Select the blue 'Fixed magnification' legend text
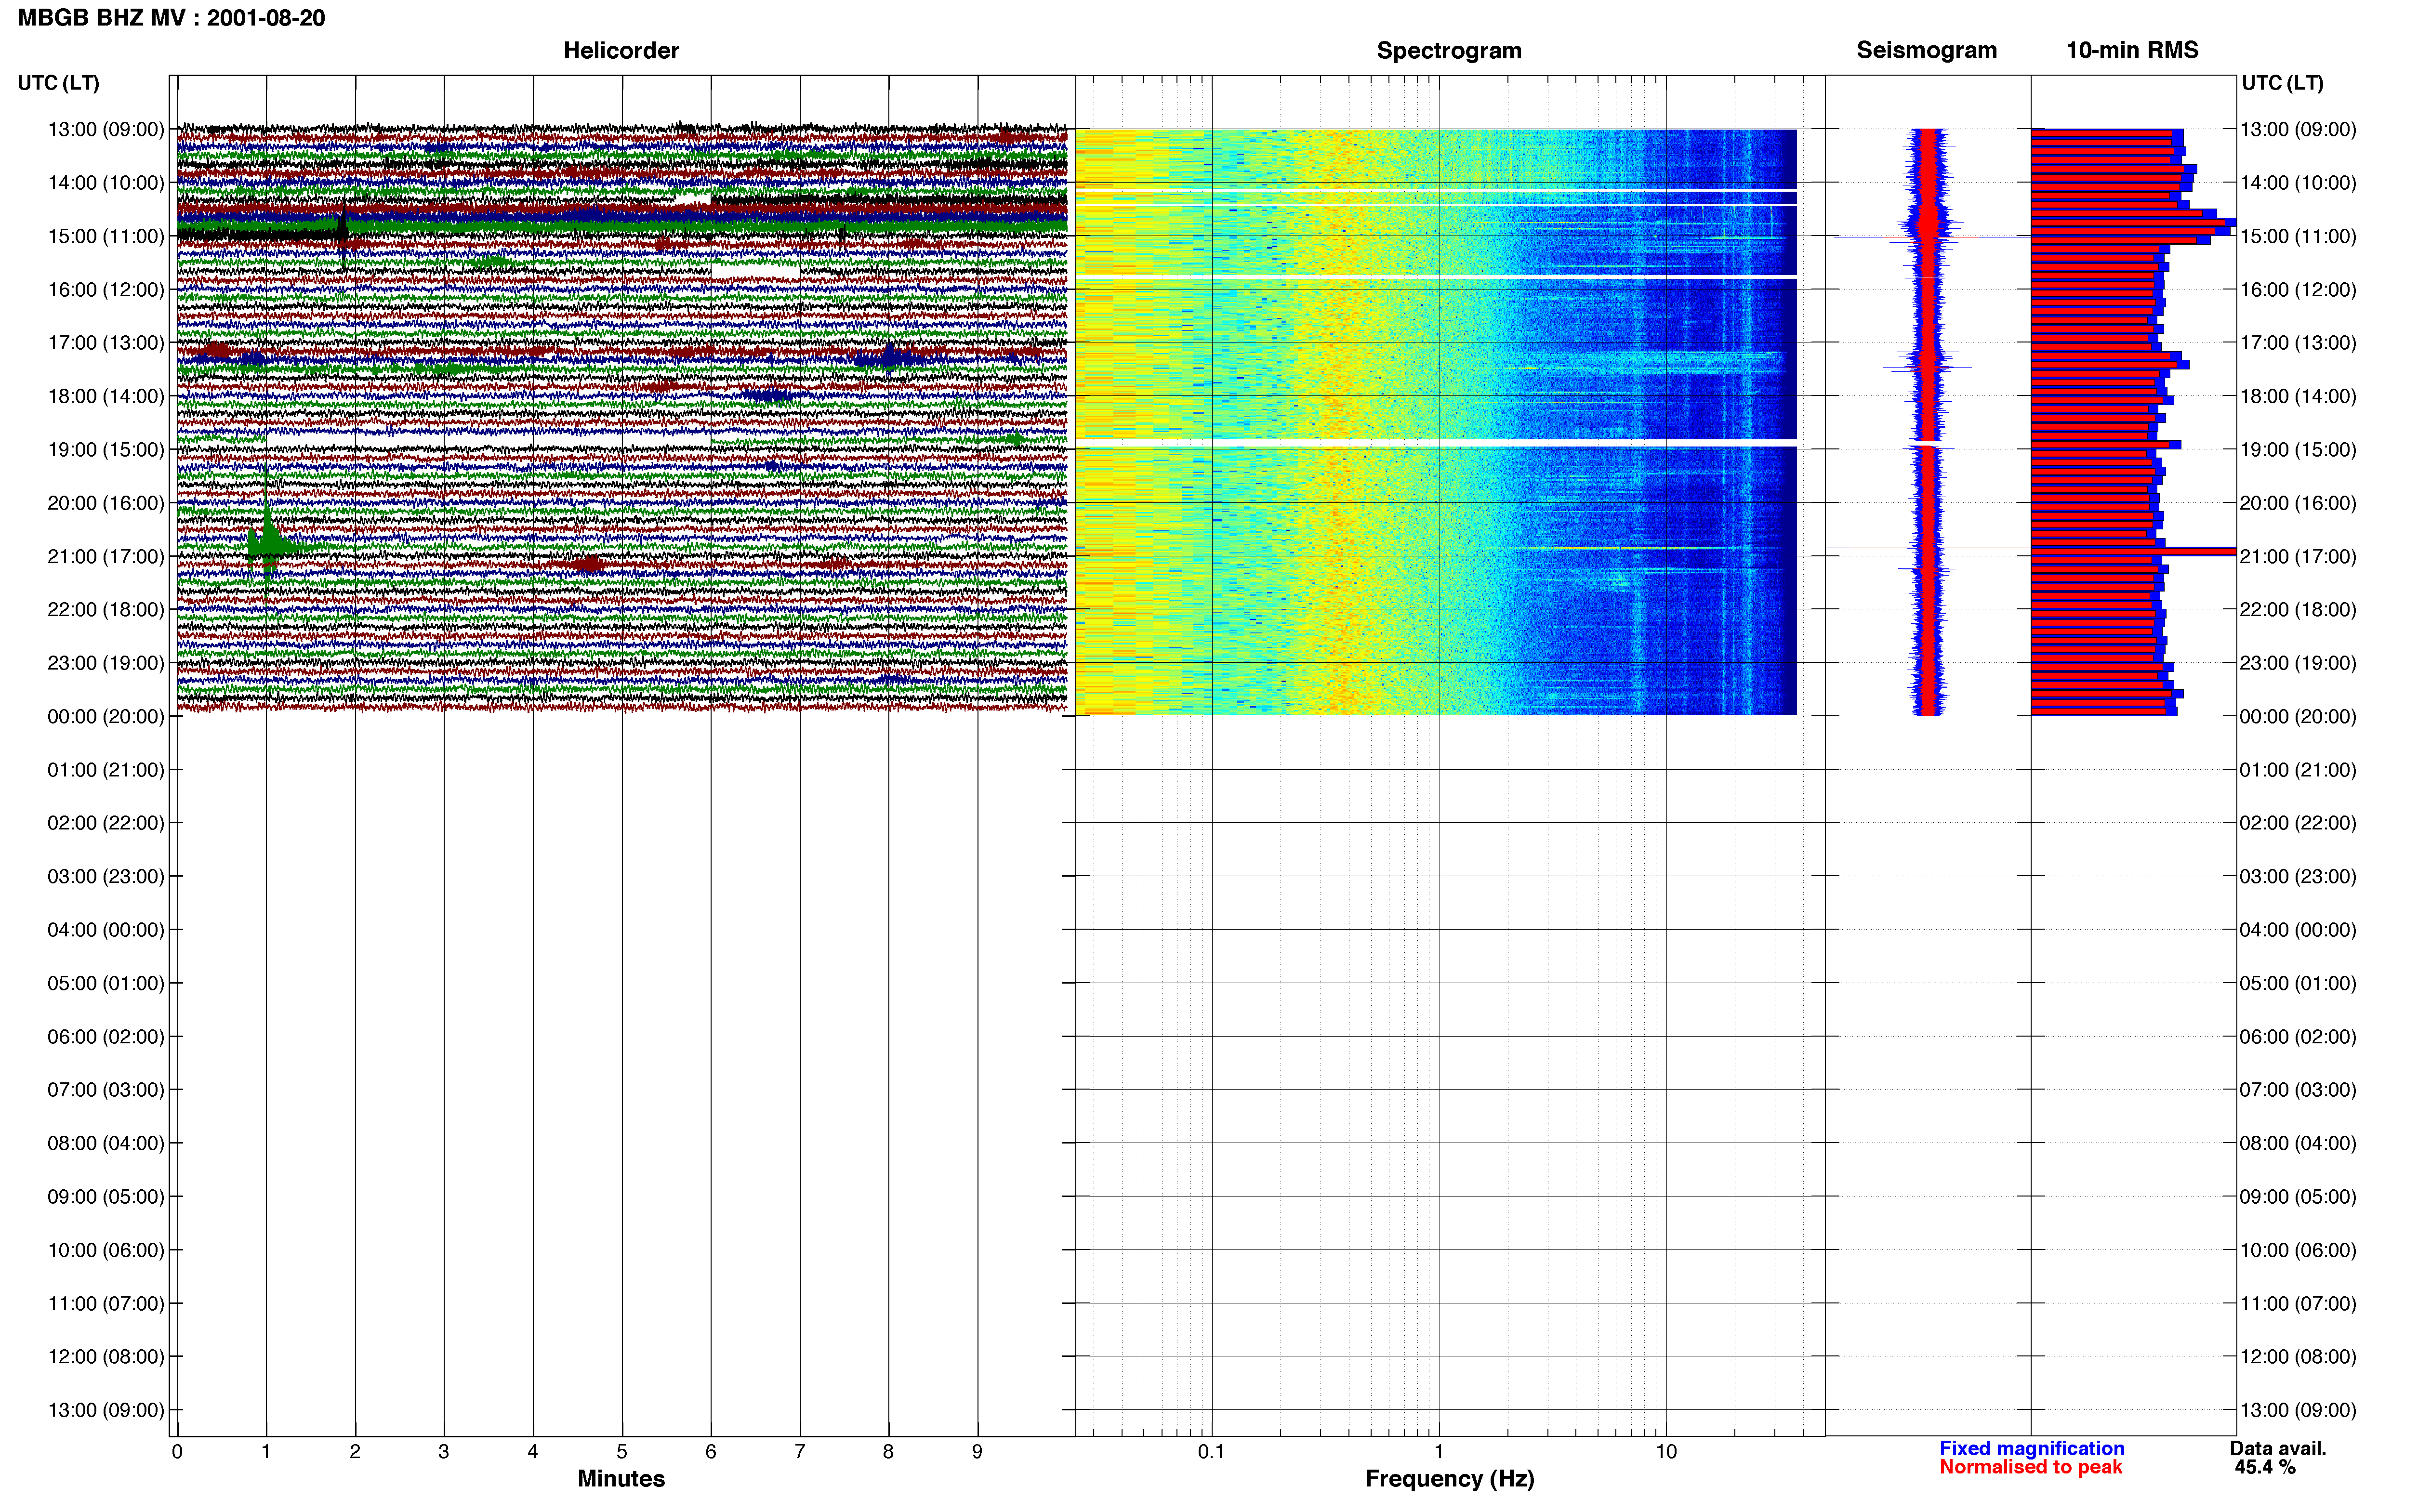Screen dimensions: 2418x1512 [x=2031, y=1448]
